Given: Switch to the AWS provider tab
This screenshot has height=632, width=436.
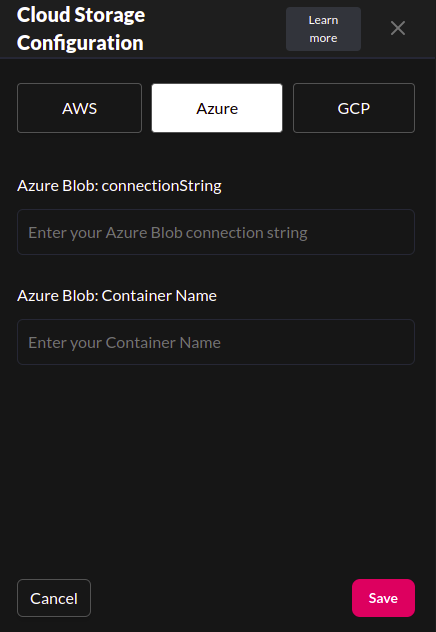Looking at the screenshot, I should [x=79, y=108].
